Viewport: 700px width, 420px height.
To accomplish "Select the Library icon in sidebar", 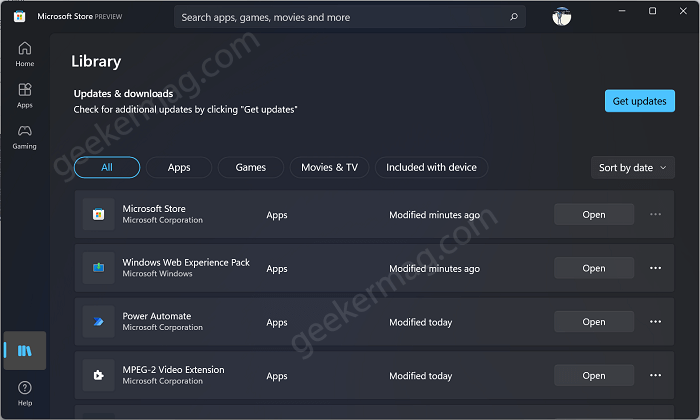I will click(25, 350).
